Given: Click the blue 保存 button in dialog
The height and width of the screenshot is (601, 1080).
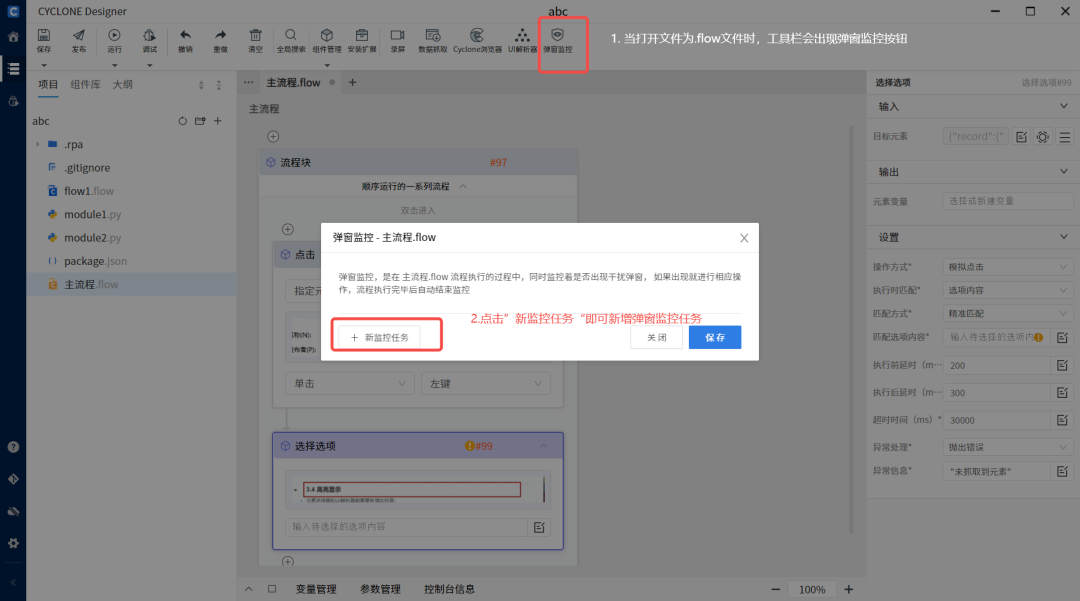Looking at the screenshot, I should [x=714, y=338].
